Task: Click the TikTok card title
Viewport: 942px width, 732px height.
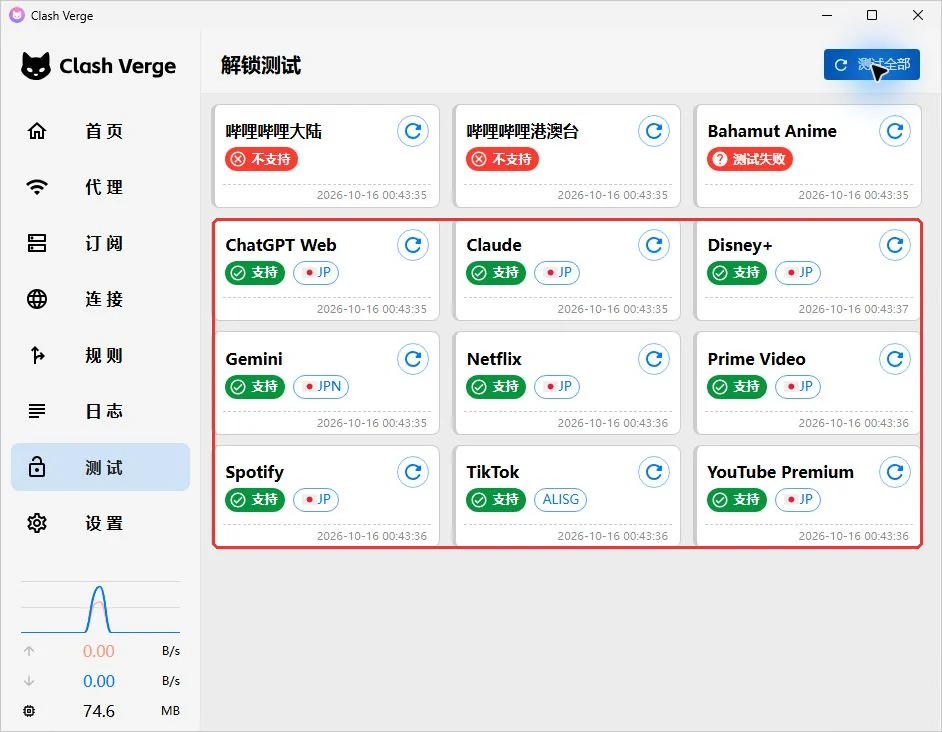Action: (x=493, y=472)
